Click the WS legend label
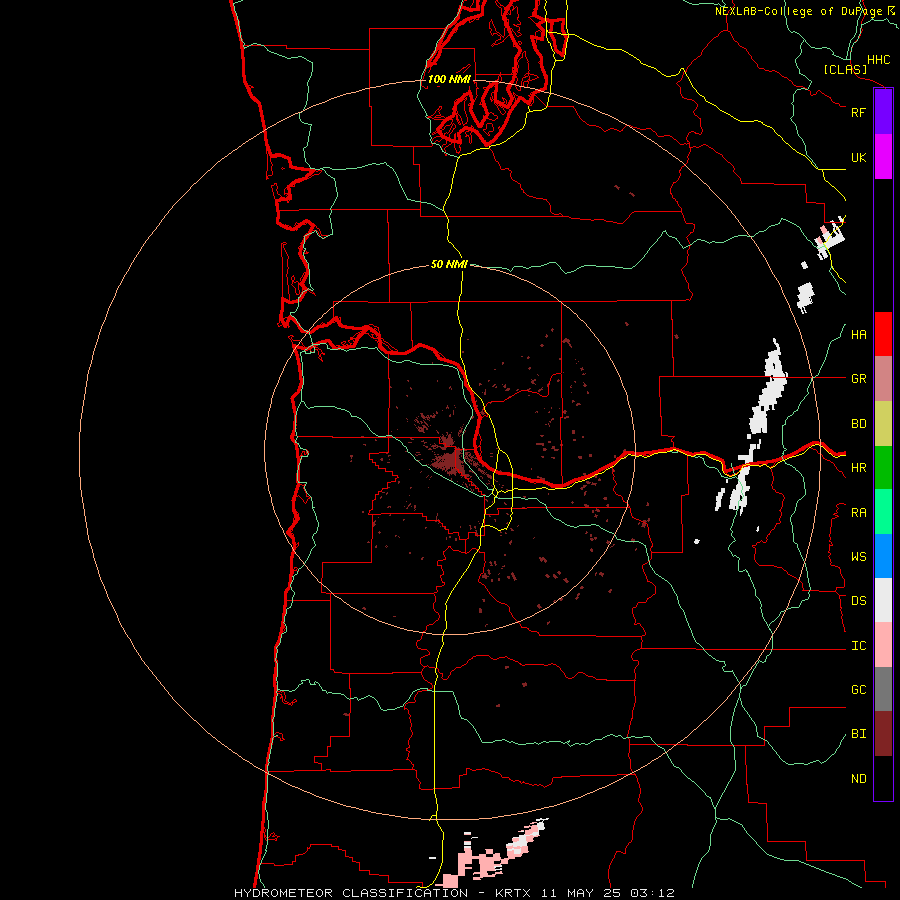Screen dimensions: 900x900 (x=858, y=556)
